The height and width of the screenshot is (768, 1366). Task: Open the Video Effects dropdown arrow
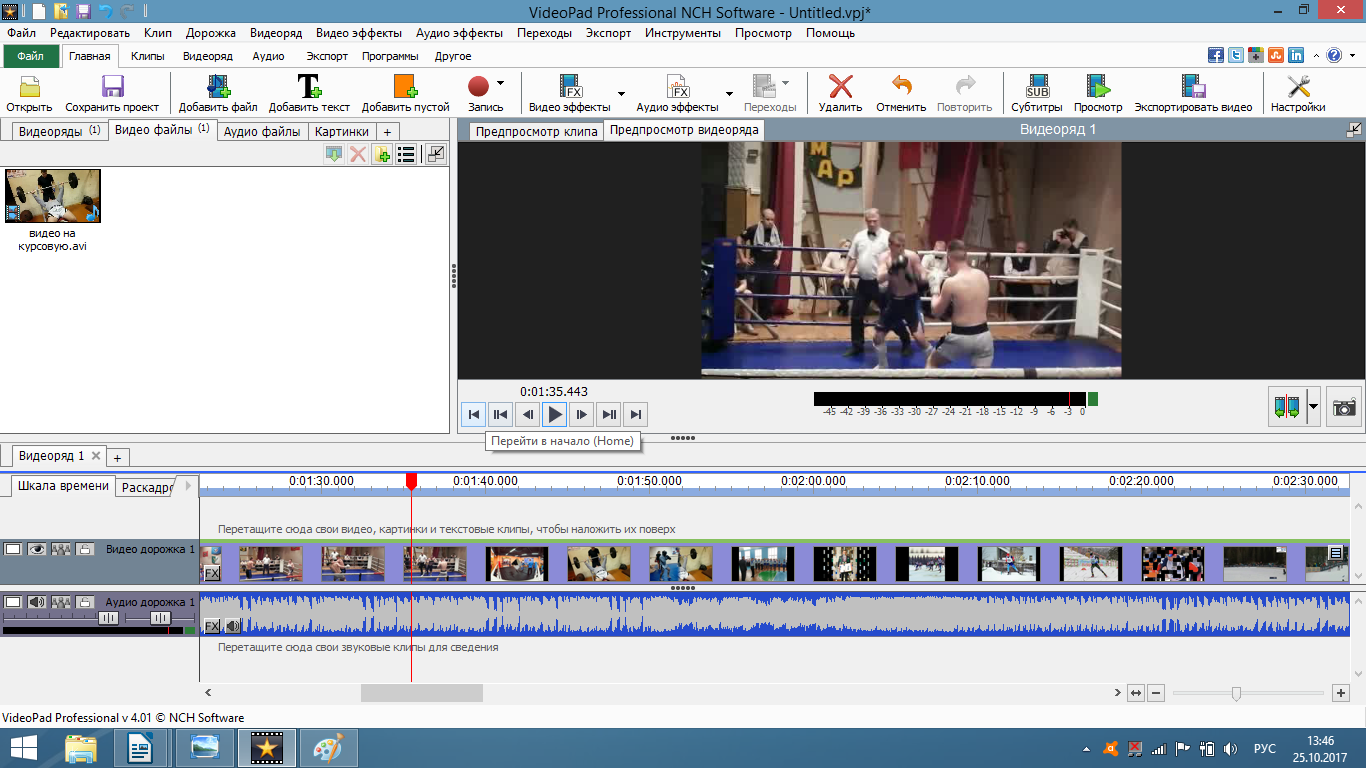pyautogui.click(x=621, y=94)
